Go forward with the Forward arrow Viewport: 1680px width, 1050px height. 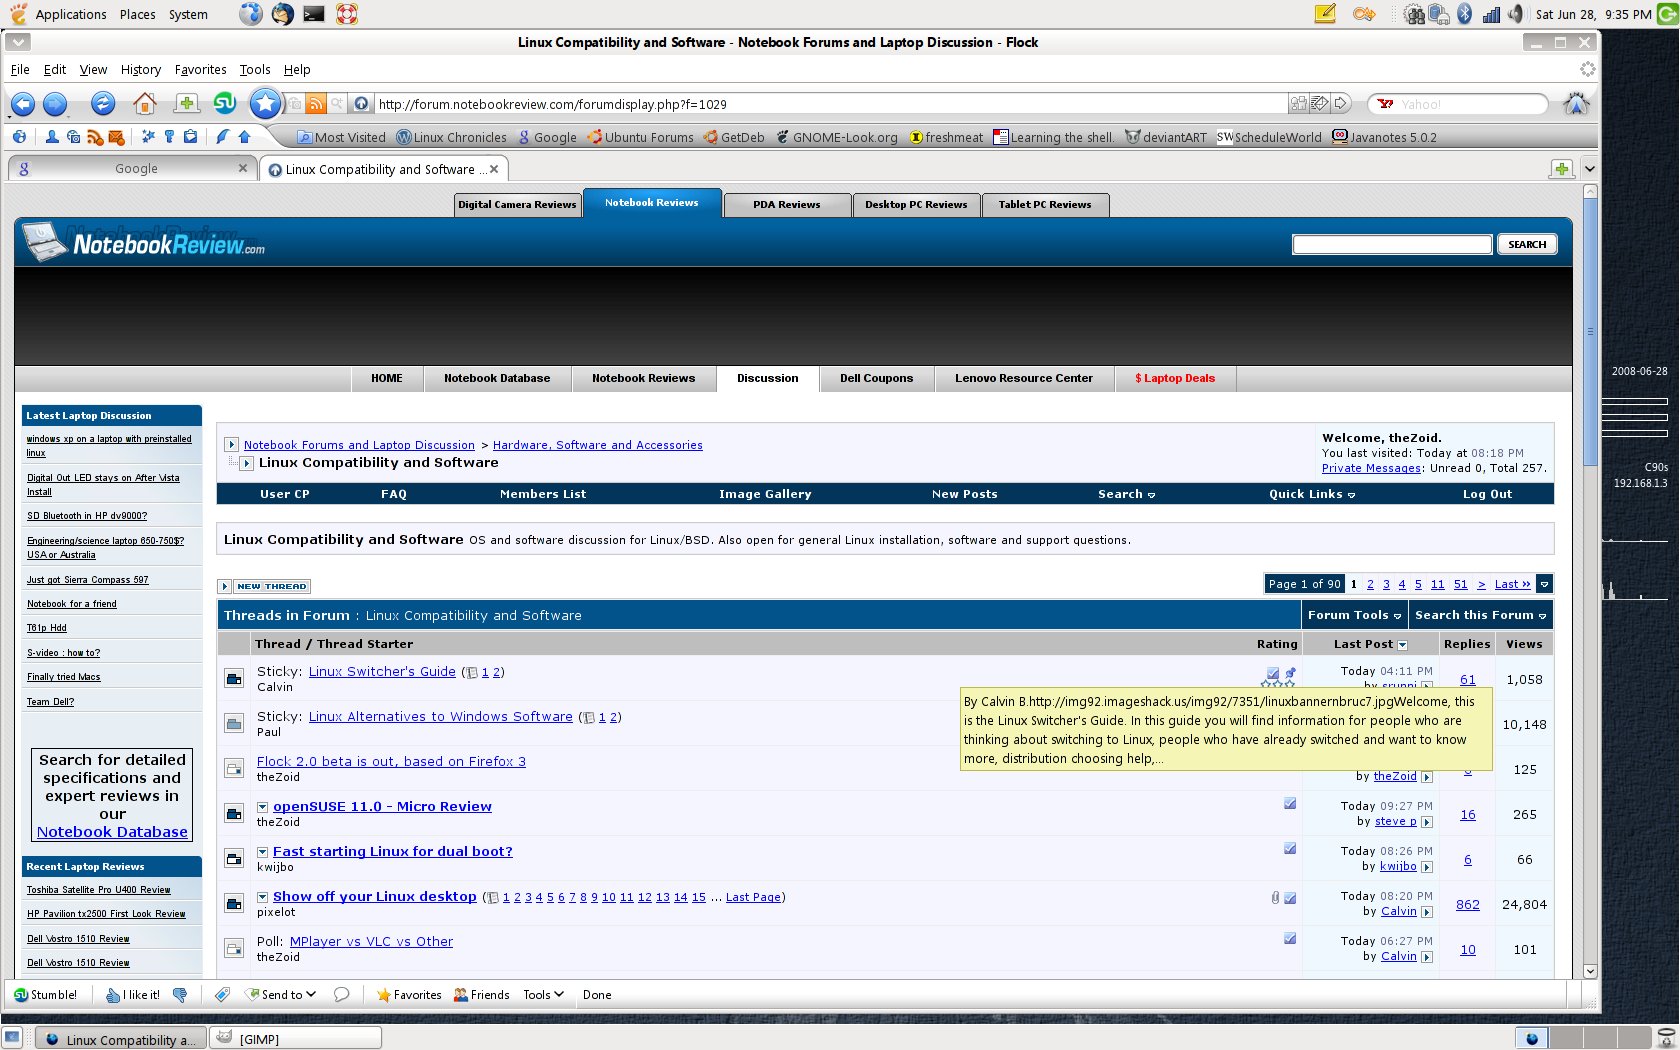[55, 104]
